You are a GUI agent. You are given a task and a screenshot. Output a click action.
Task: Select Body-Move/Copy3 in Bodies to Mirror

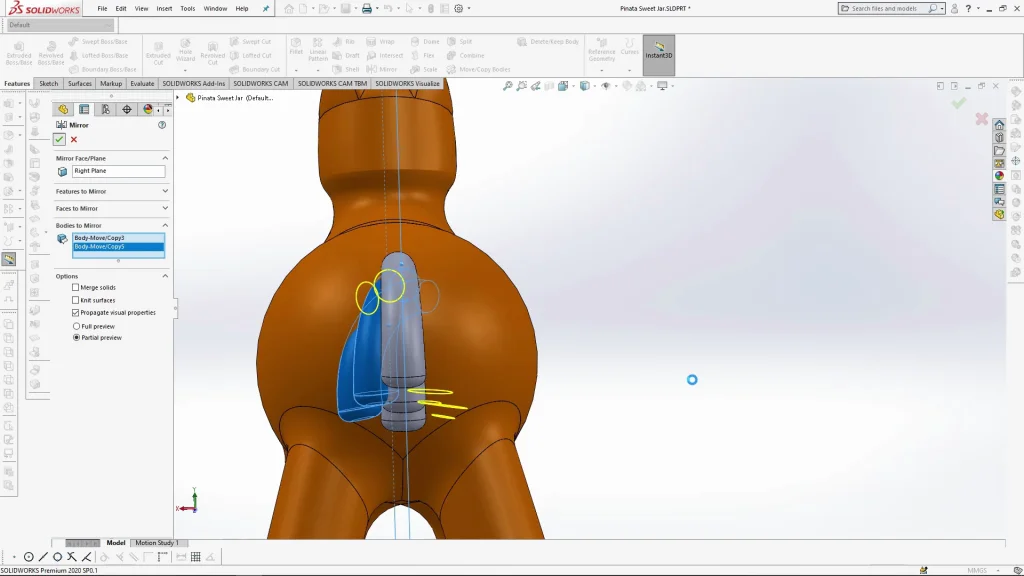tap(100, 238)
